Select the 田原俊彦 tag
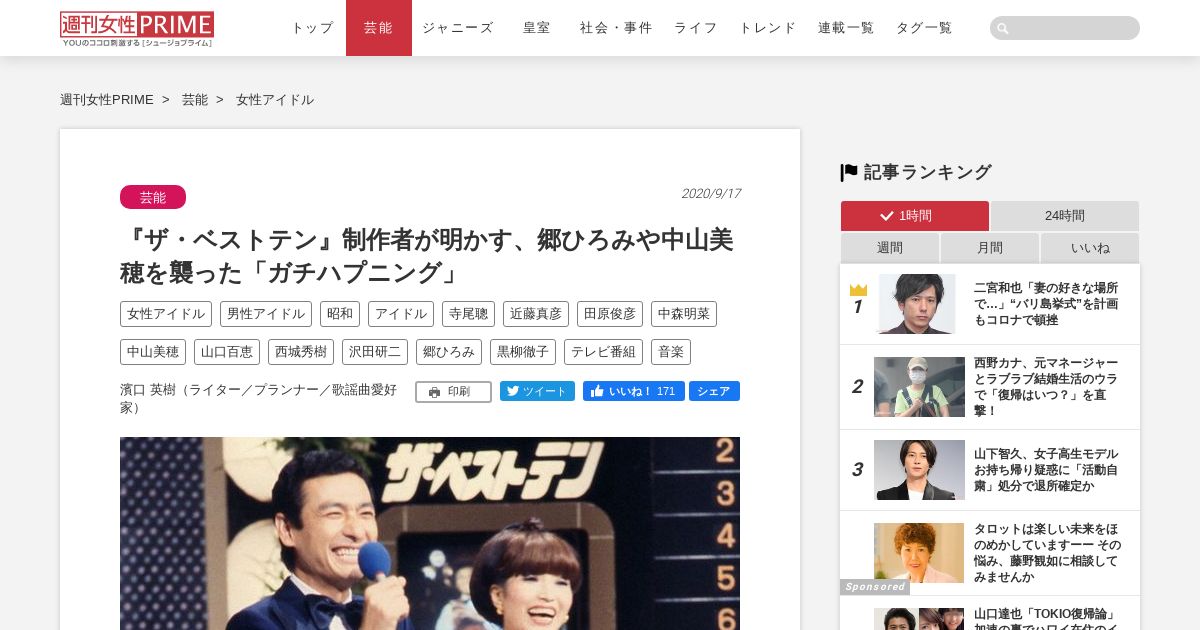 coord(610,314)
